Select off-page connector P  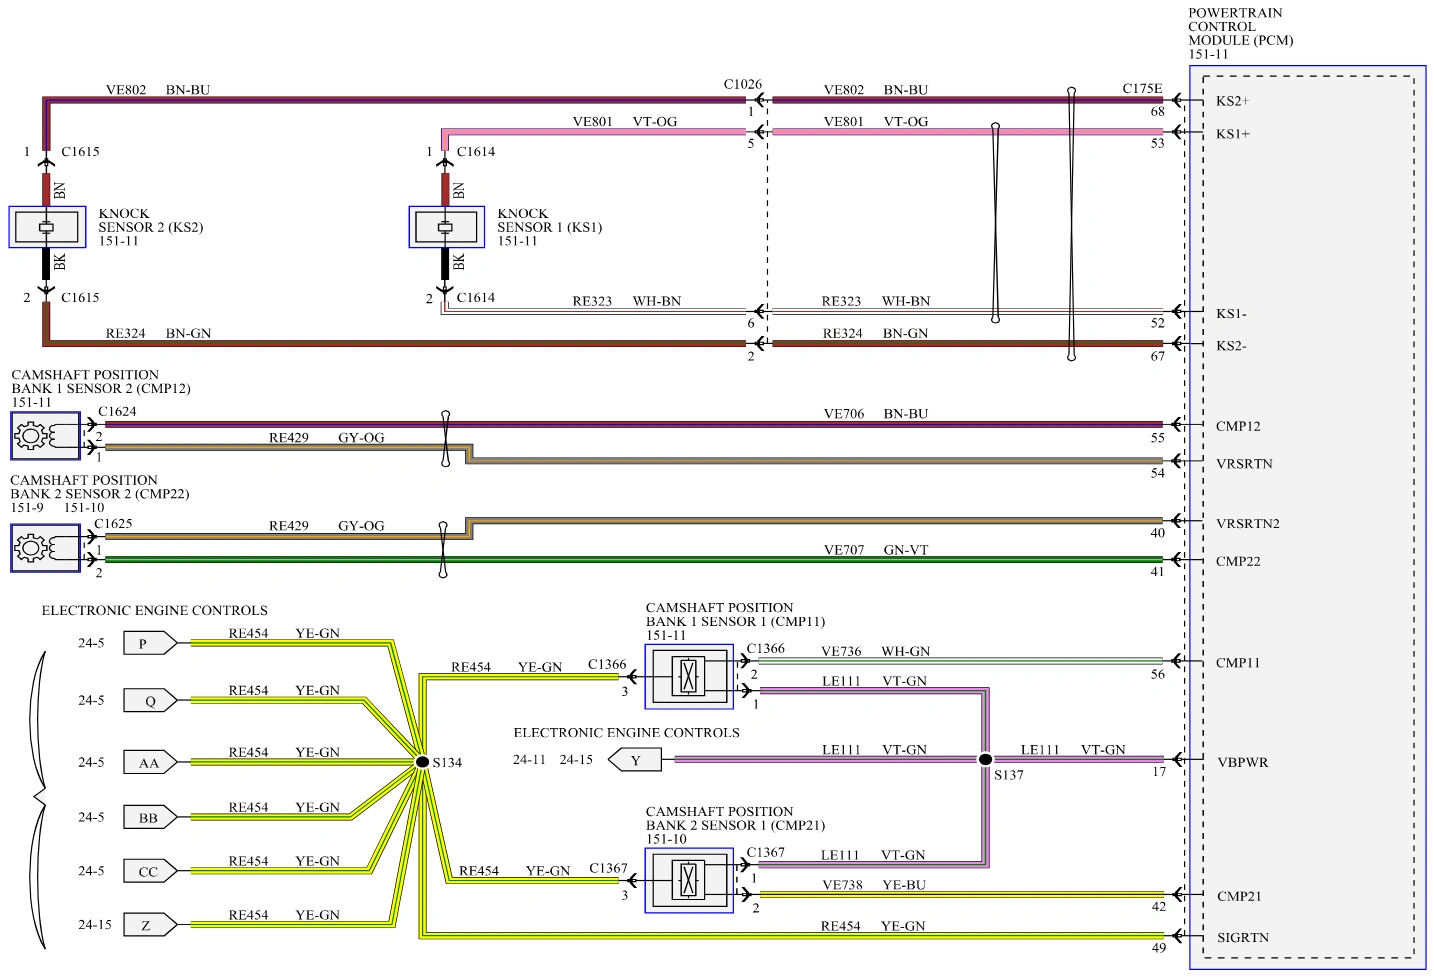pos(150,643)
